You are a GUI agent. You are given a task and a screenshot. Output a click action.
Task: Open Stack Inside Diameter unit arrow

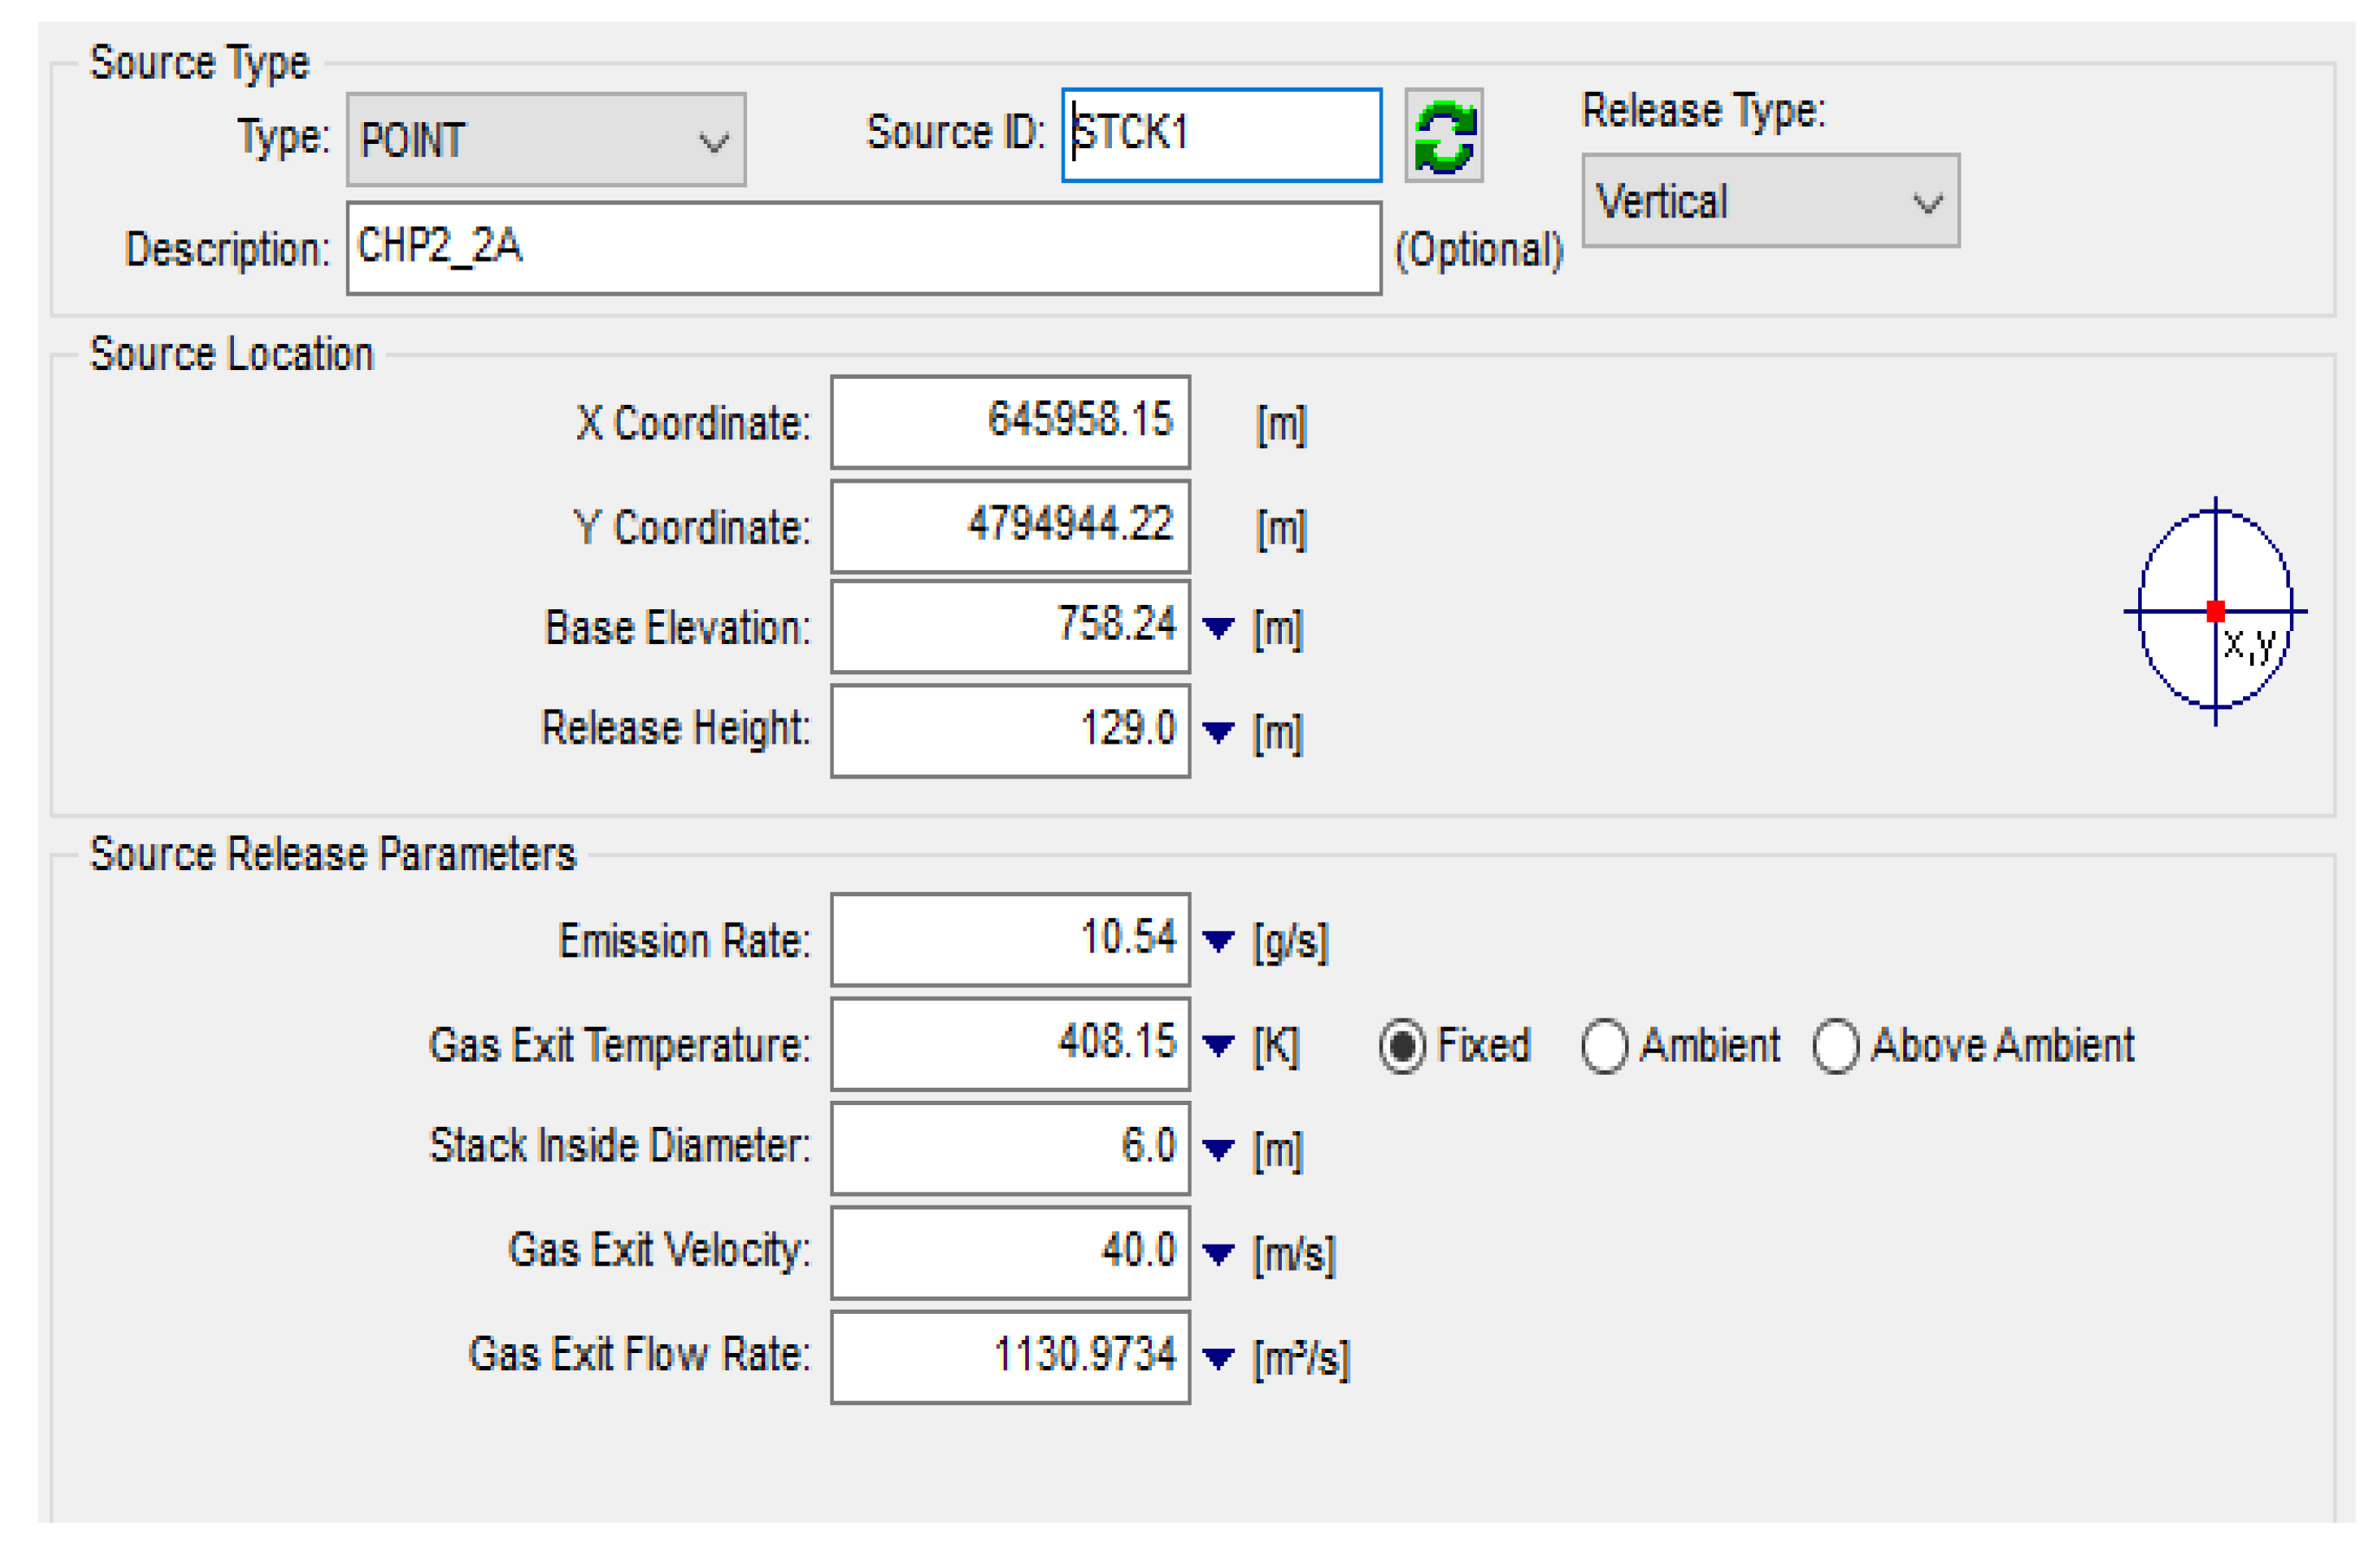coord(1218,1150)
